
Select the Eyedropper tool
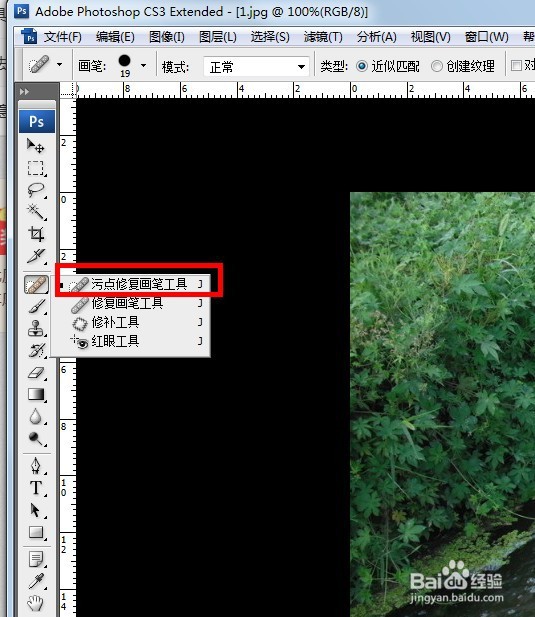coord(36,581)
